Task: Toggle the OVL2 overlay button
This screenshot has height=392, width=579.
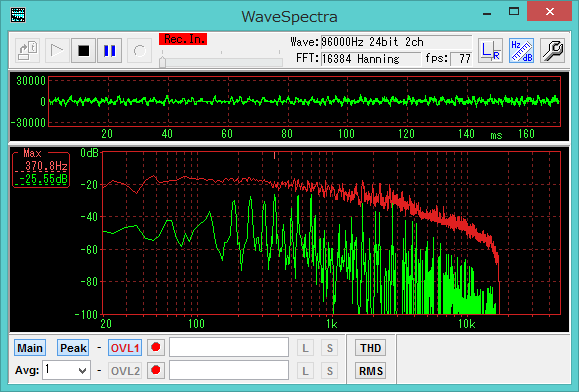Action: (x=125, y=371)
